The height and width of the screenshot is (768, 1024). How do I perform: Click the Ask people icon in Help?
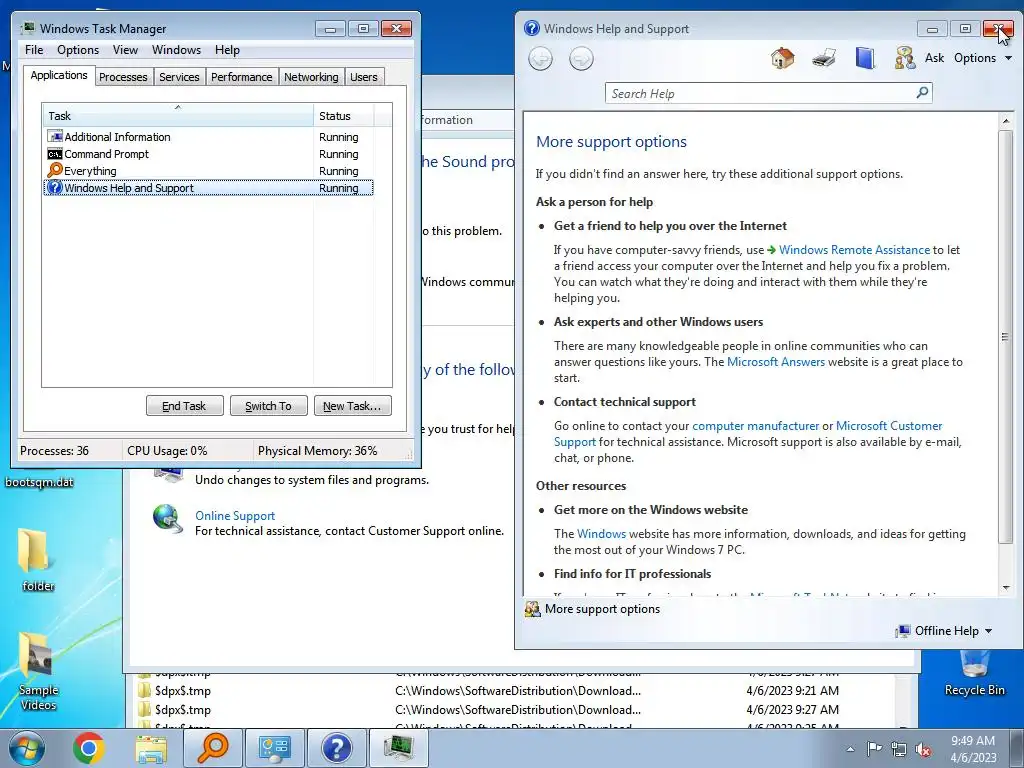[x=905, y=58]
